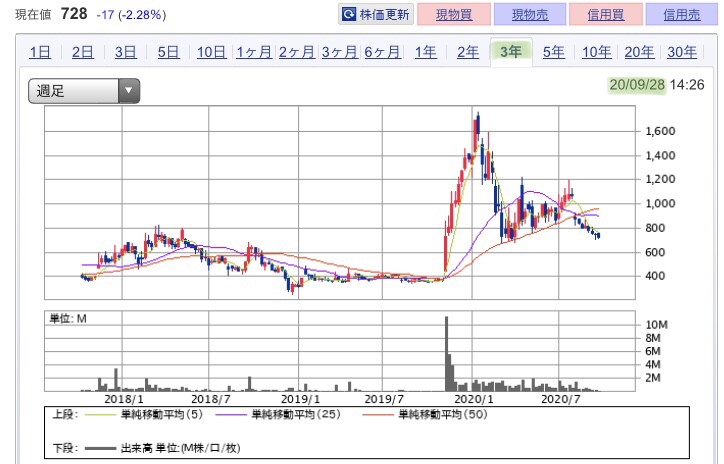Select the 3日 chart period tab
Viewport: 724px width, 464px height.
pos(126,52)
